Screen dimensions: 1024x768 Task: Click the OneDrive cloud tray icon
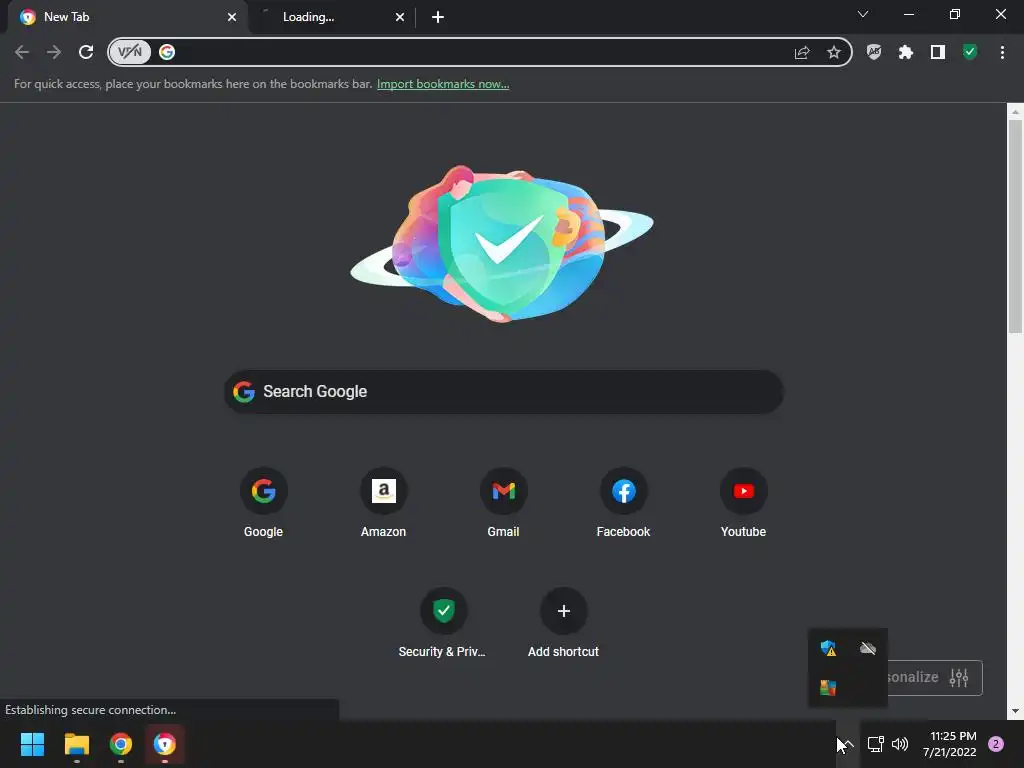868,648
